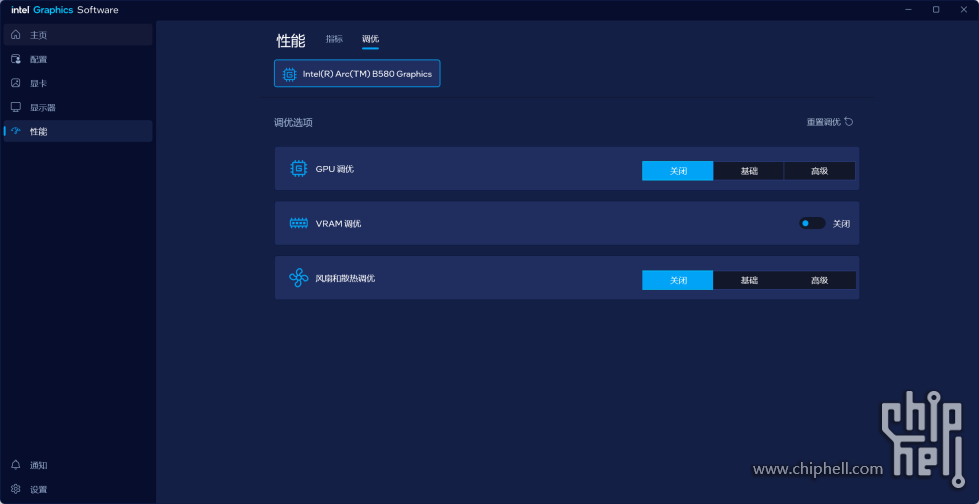979x504 pixels.
Task: Close the Intel Graphics Software window
Action: [964, 9]
